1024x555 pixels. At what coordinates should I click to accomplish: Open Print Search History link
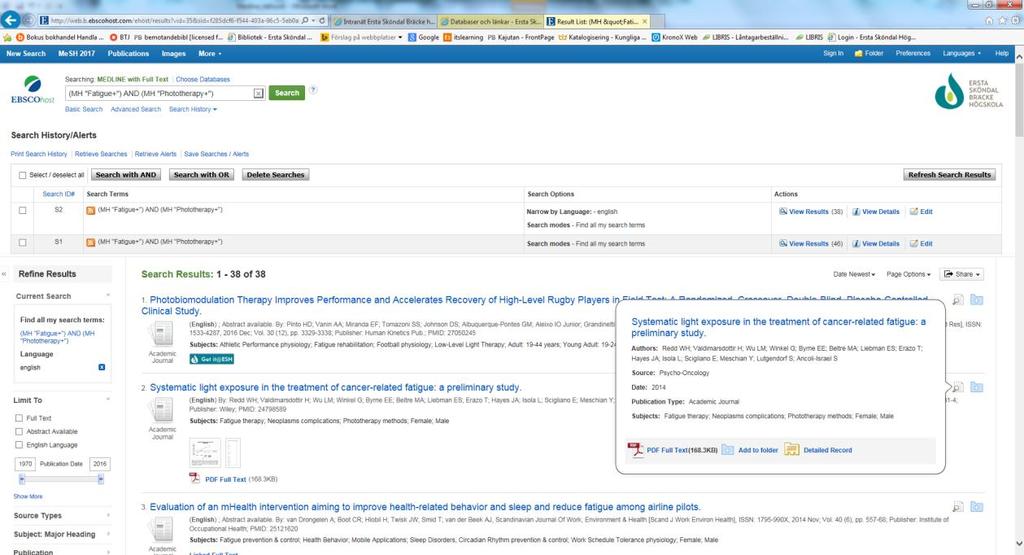[x=39, y=154]
